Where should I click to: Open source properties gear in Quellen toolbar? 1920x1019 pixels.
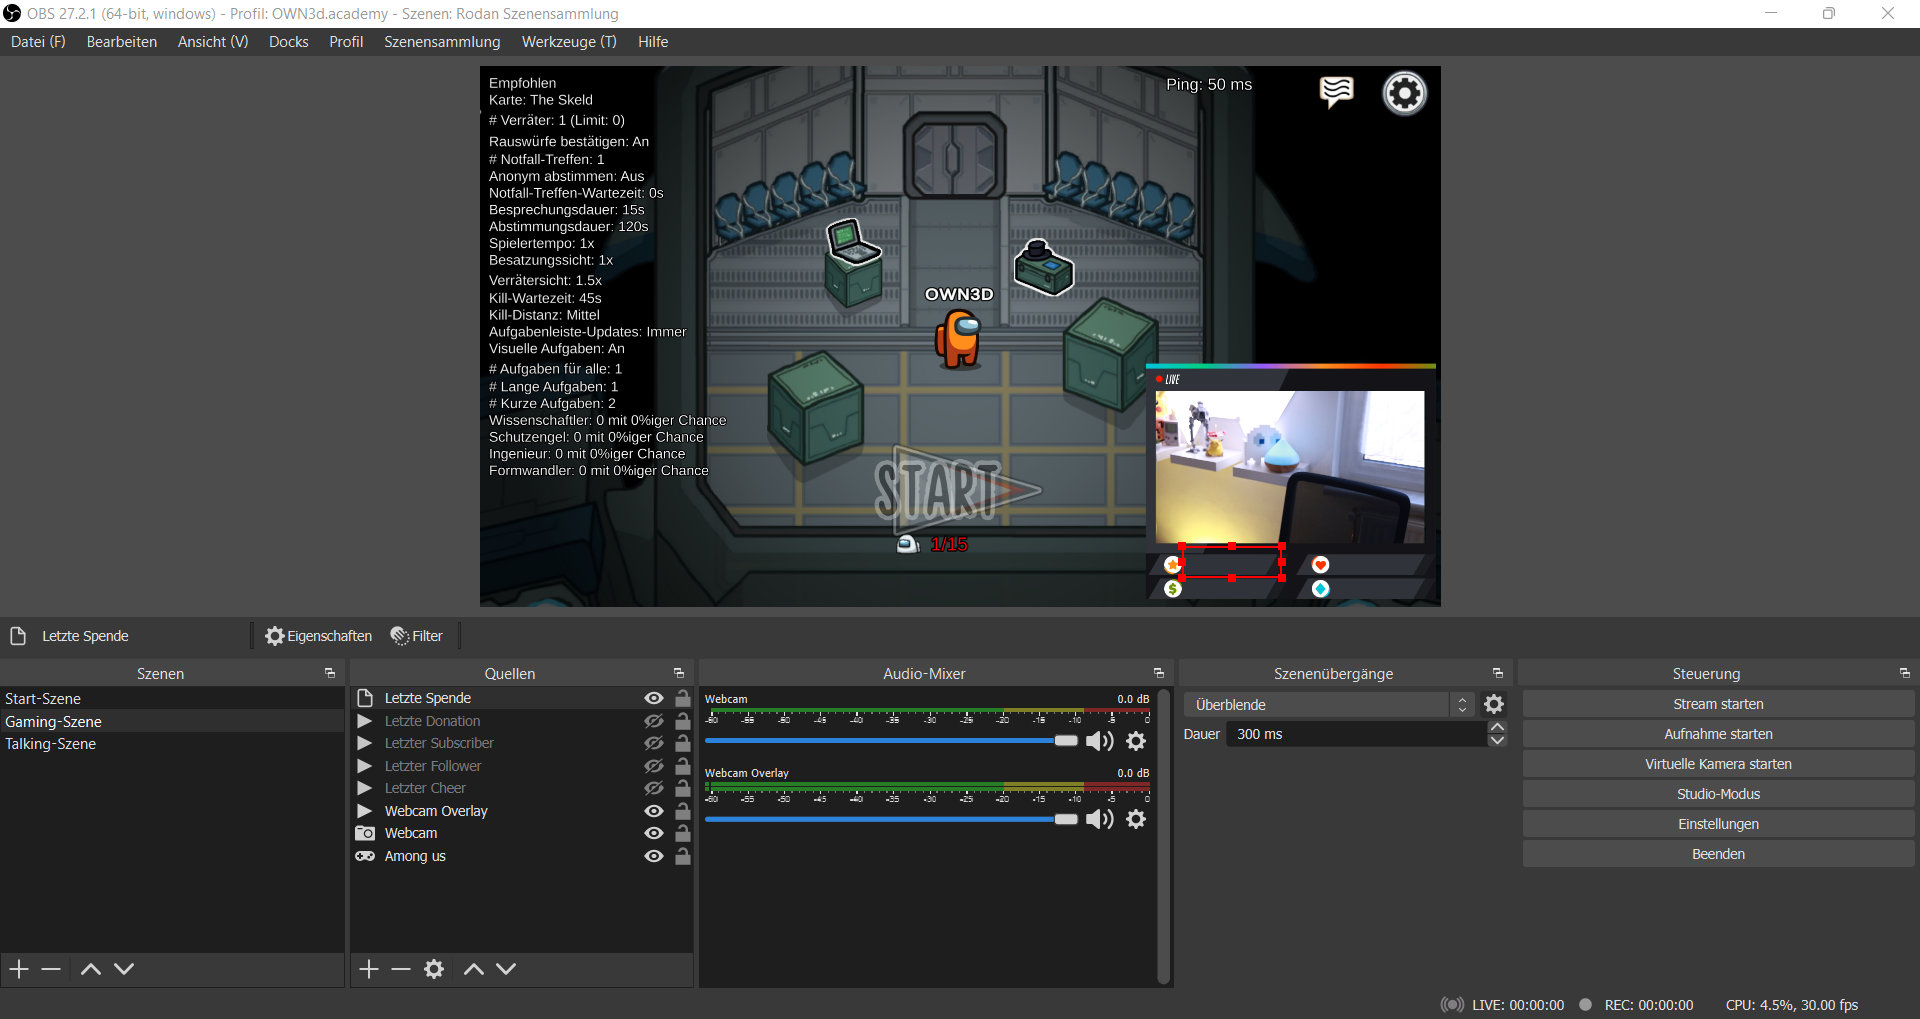[x=434, y=969]
